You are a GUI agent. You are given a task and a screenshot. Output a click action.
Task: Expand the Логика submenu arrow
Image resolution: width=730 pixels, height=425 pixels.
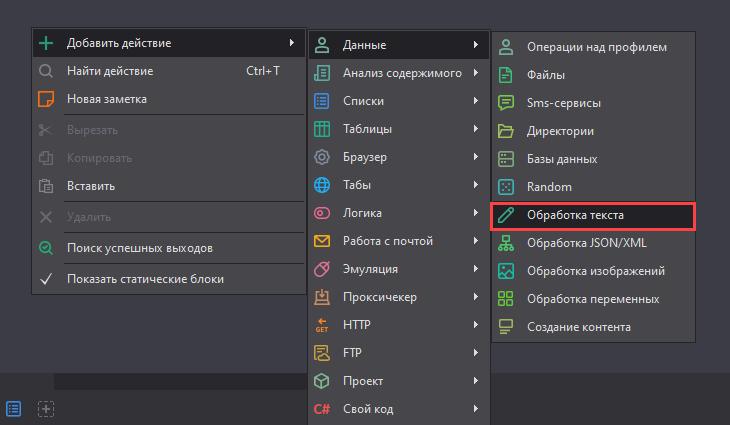pyautogui.click(x=476, y=213)
